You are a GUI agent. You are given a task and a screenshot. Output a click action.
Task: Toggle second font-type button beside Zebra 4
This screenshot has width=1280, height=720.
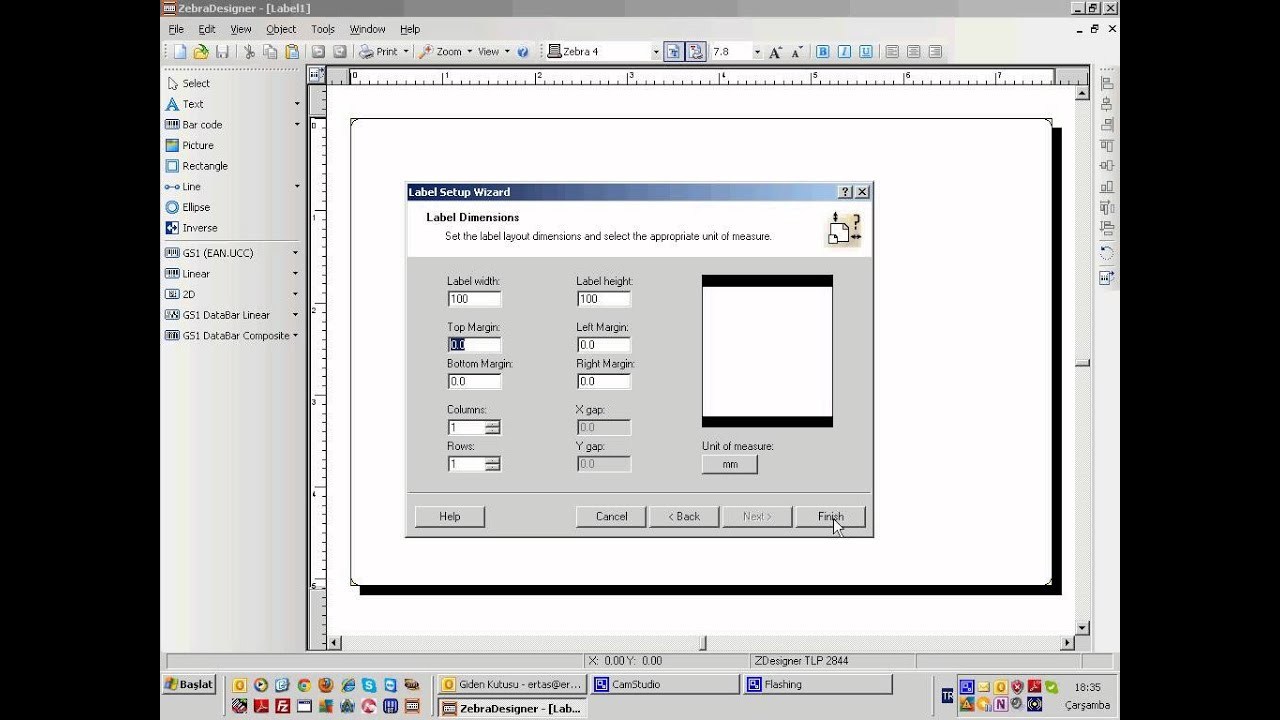[x=695, y=52]
